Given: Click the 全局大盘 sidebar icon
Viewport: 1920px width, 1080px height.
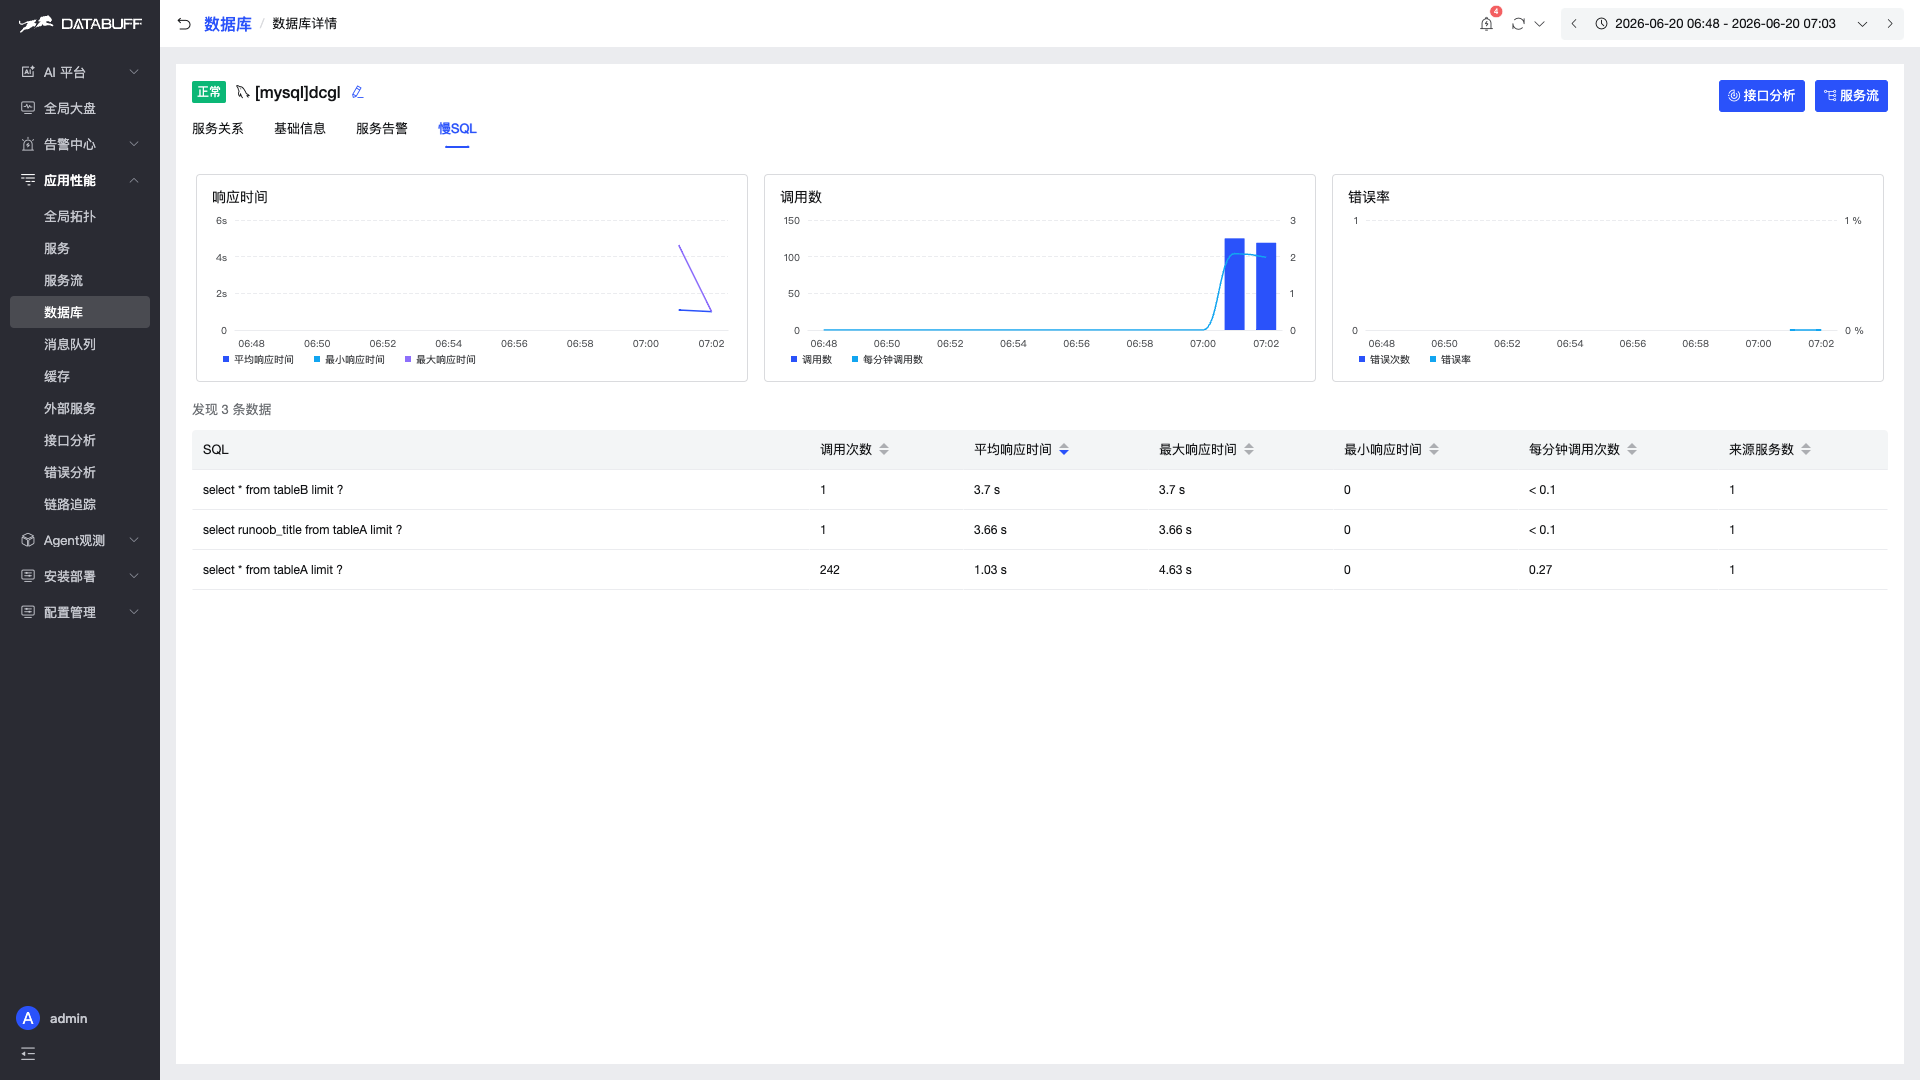Looking at the screenshot, I should (x=28, y=108).
